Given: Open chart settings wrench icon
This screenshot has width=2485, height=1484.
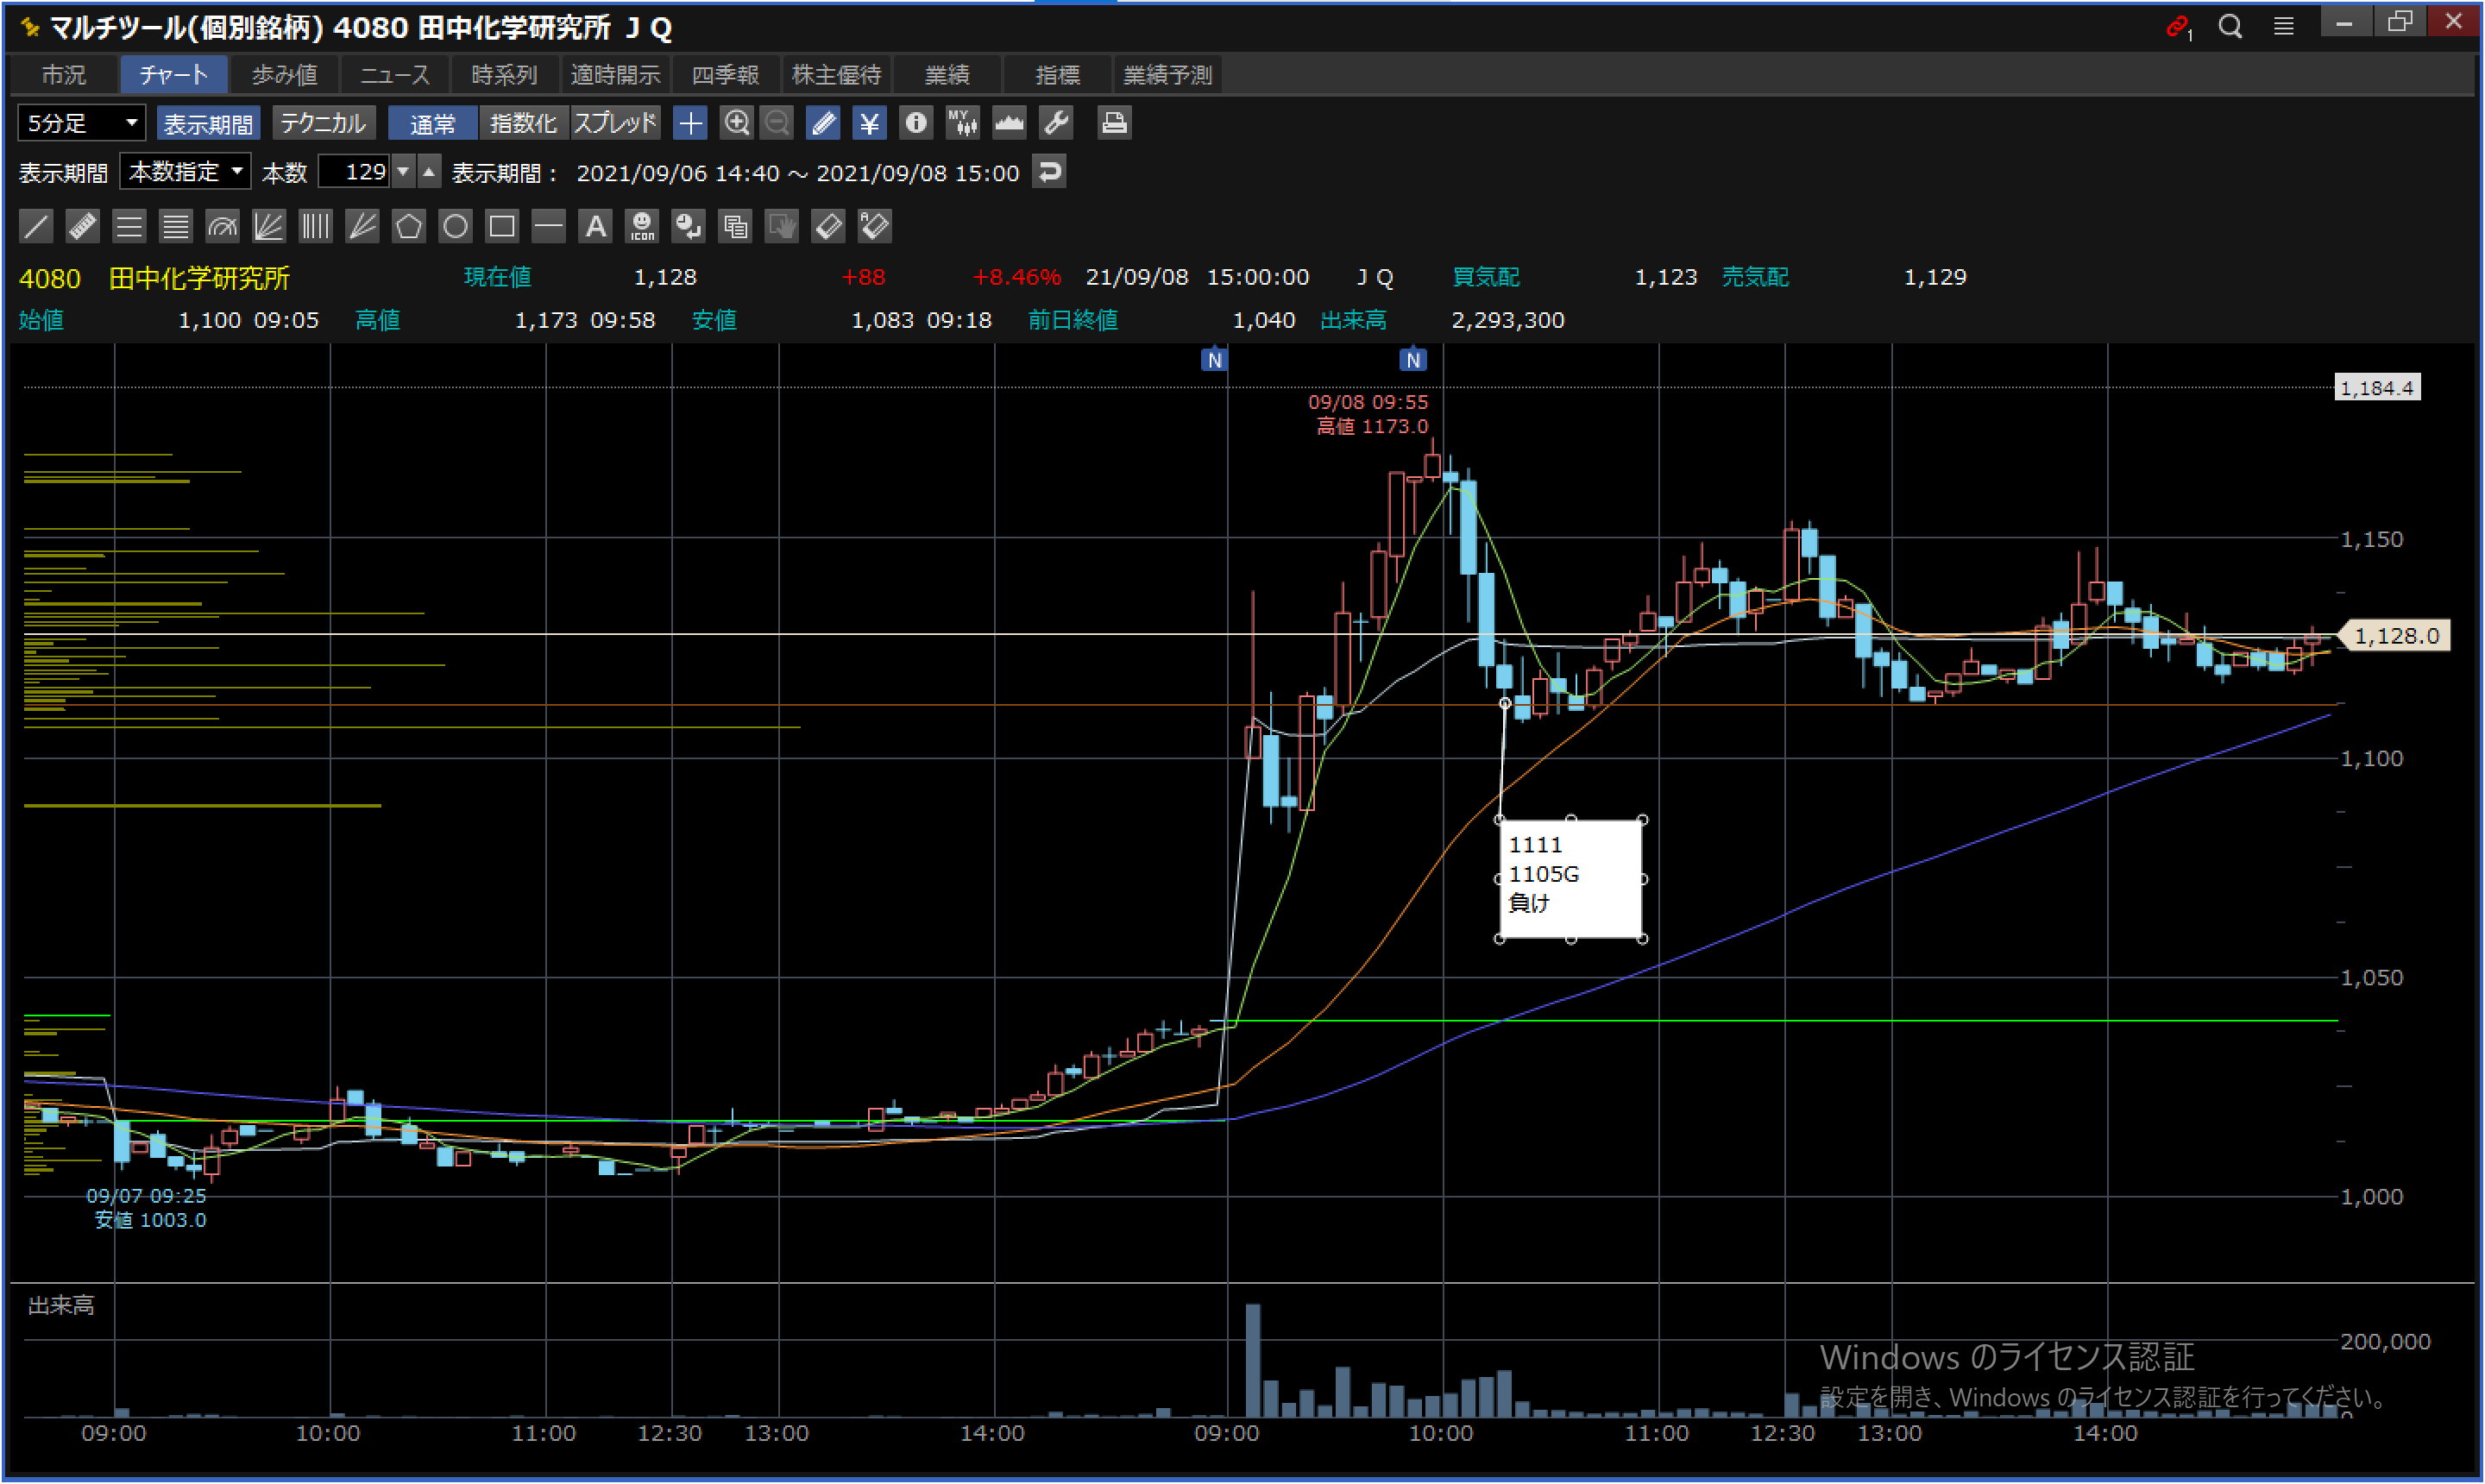Looking at the screenshot, I should [x=1056, y=123].
